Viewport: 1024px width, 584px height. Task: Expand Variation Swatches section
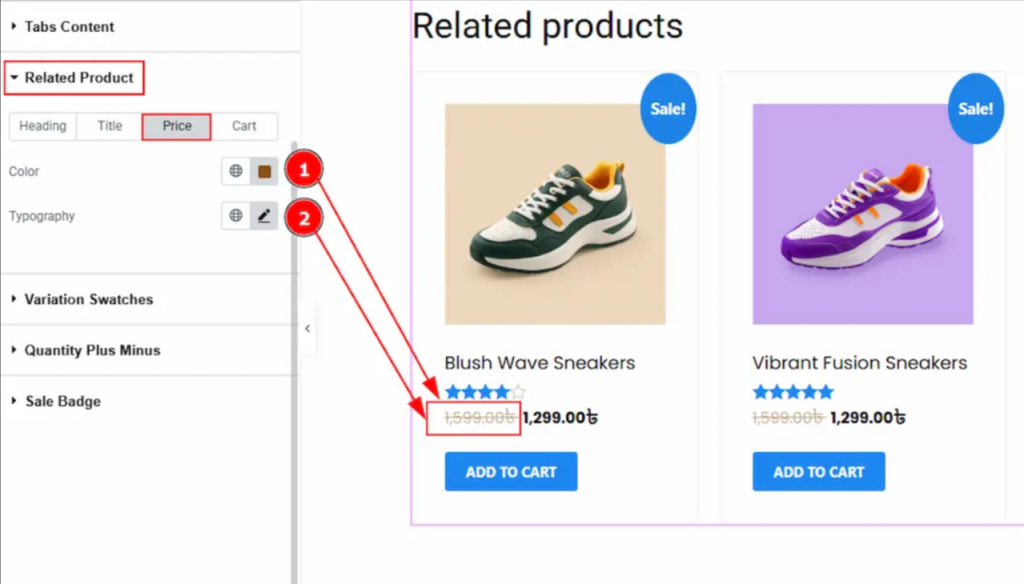tap(88, 299)
